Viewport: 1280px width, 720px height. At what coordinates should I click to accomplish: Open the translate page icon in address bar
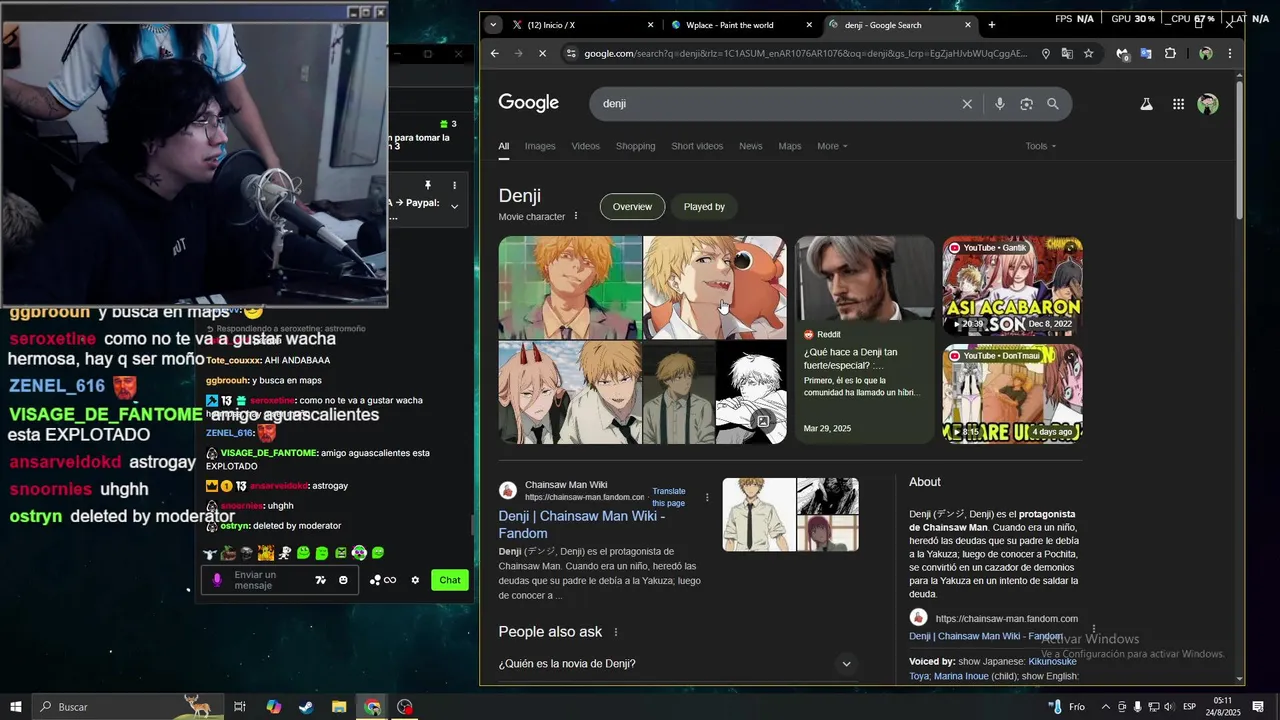1067,53
